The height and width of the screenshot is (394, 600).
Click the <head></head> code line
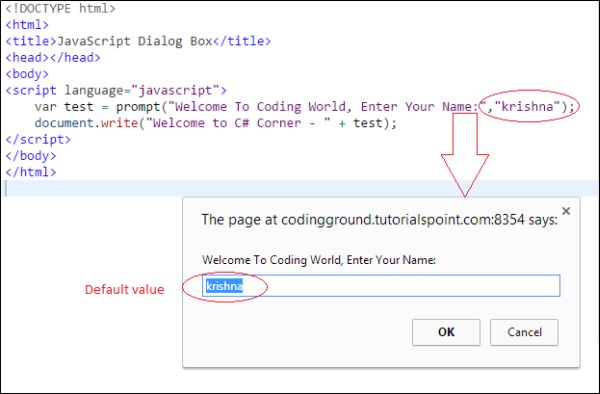(x=53, y=57)
